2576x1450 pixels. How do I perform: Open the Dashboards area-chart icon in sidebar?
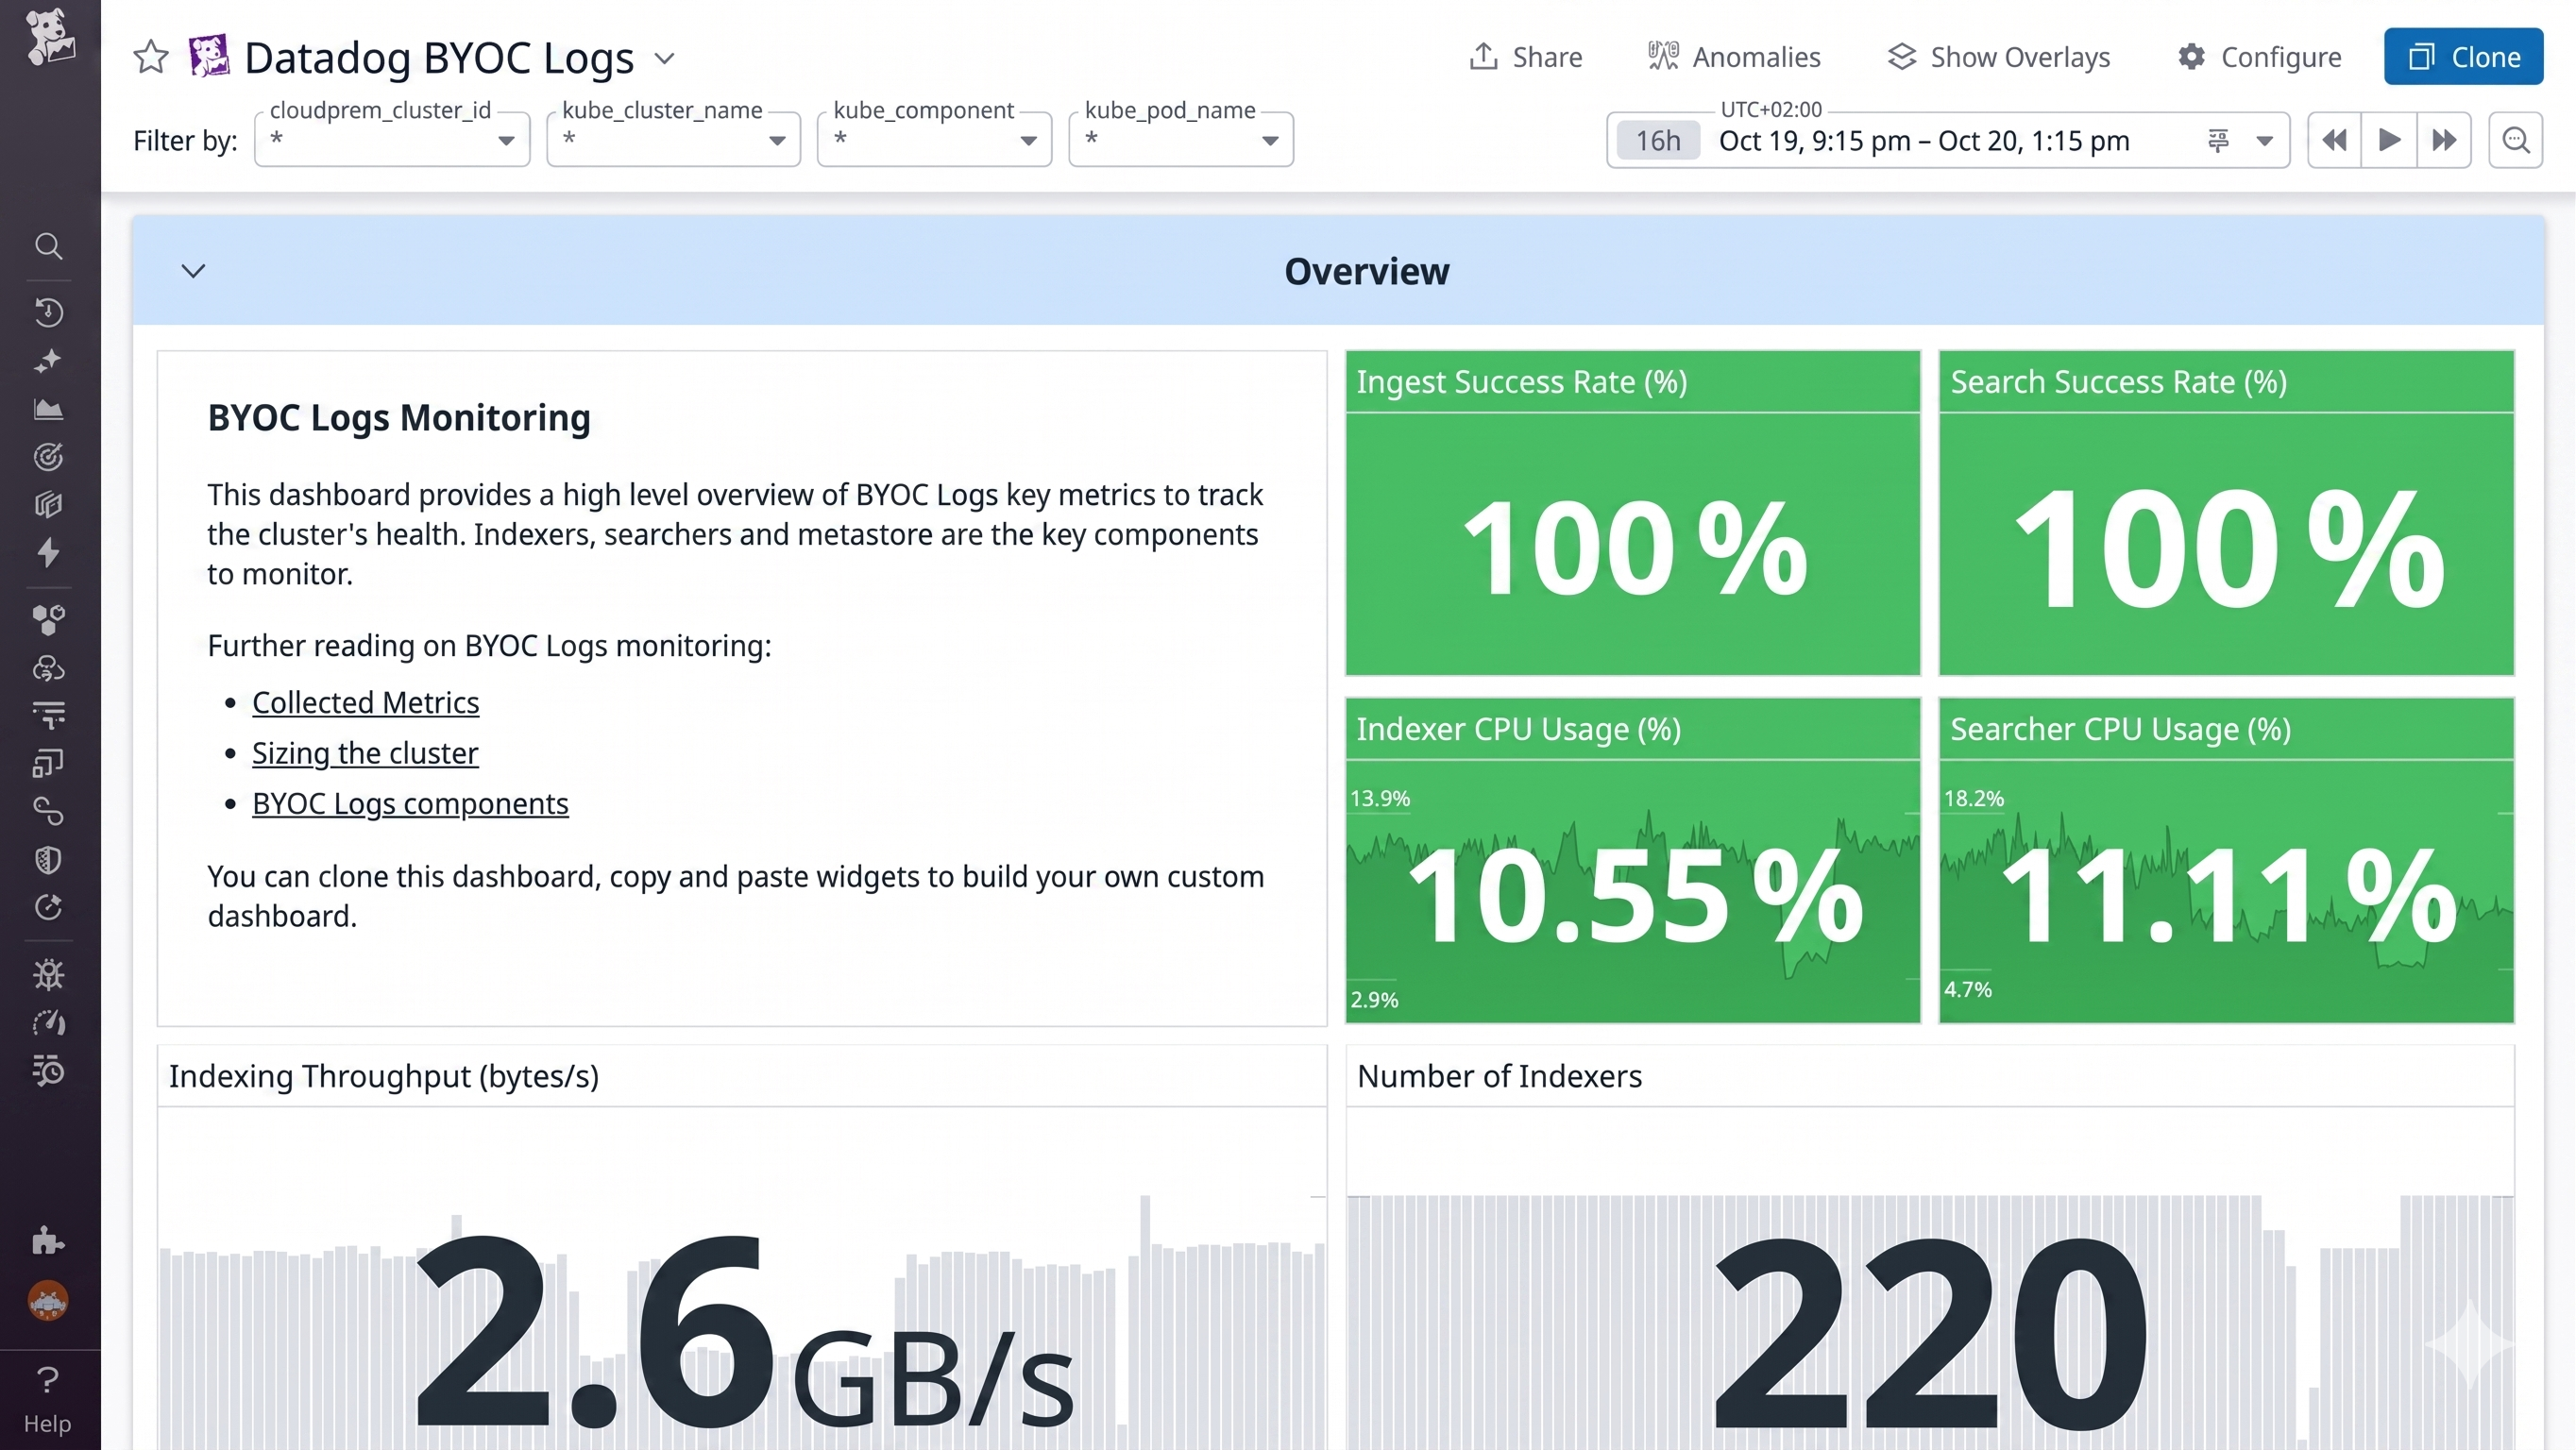tap(48, 408)
